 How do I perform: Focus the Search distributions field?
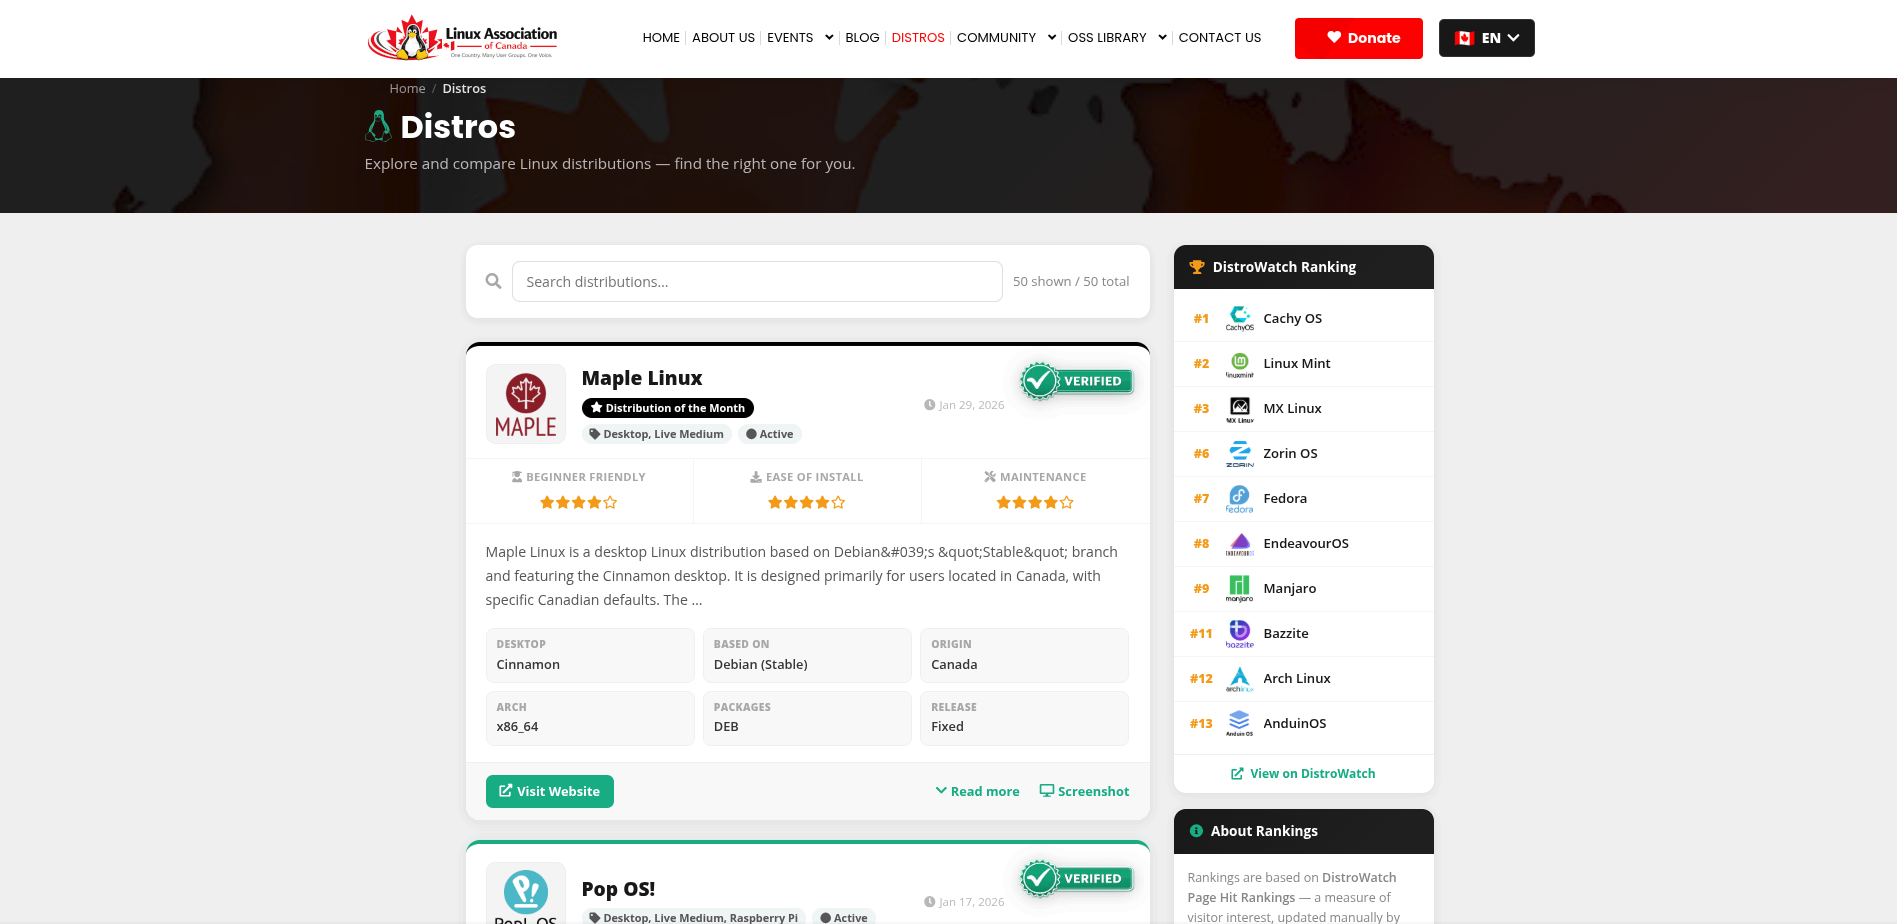(757, 281)
